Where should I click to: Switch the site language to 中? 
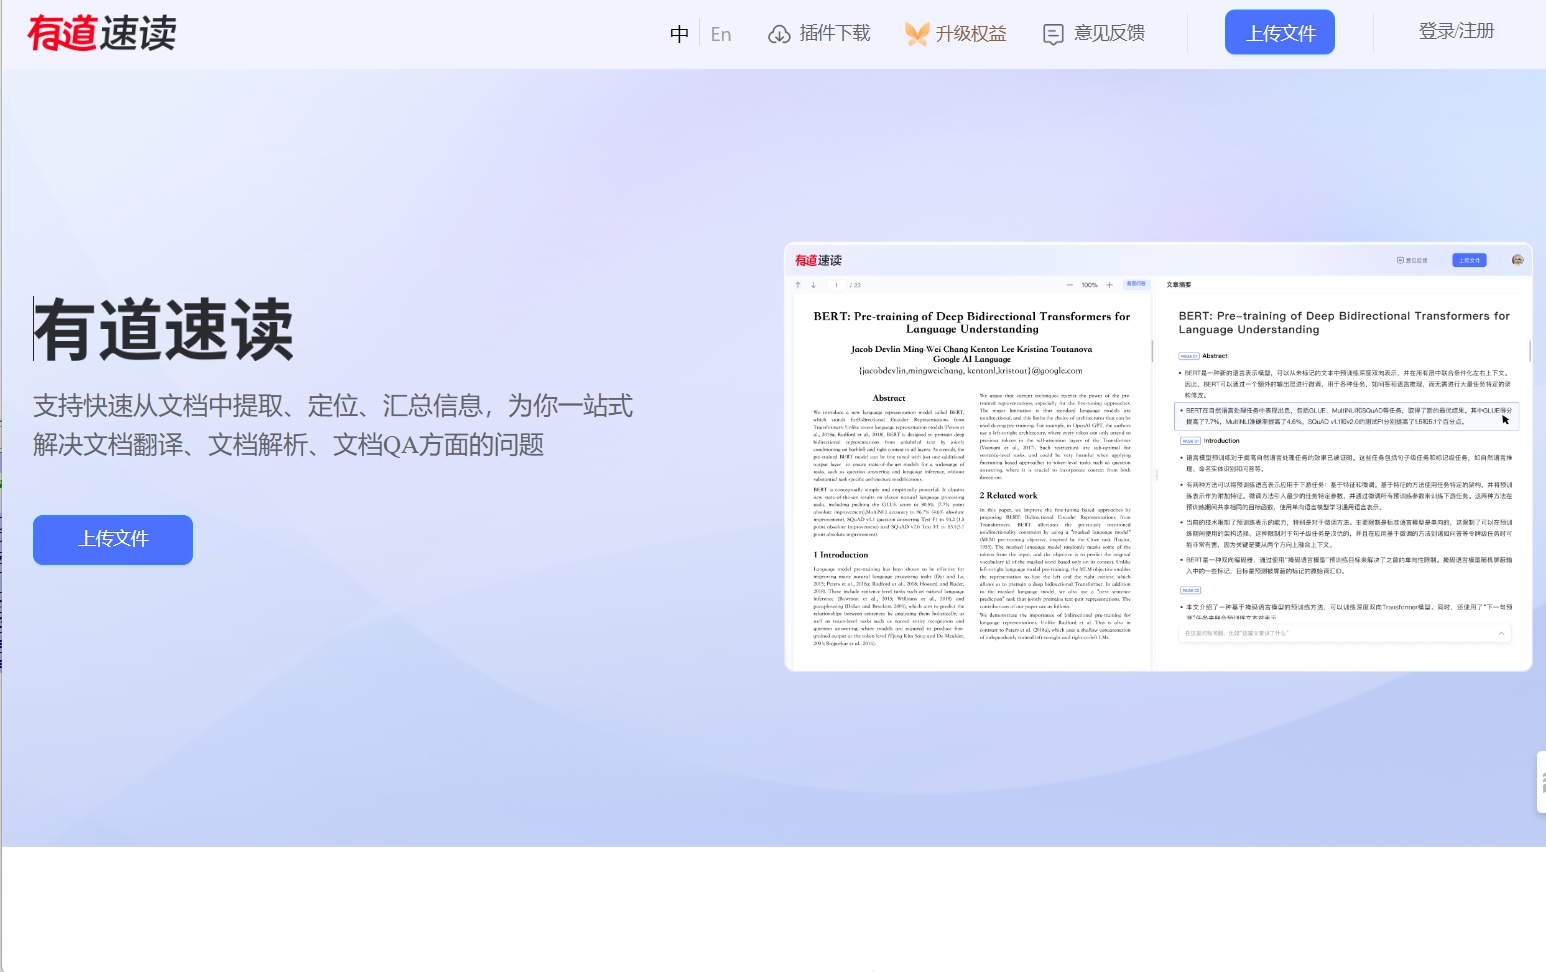point(679,34)
